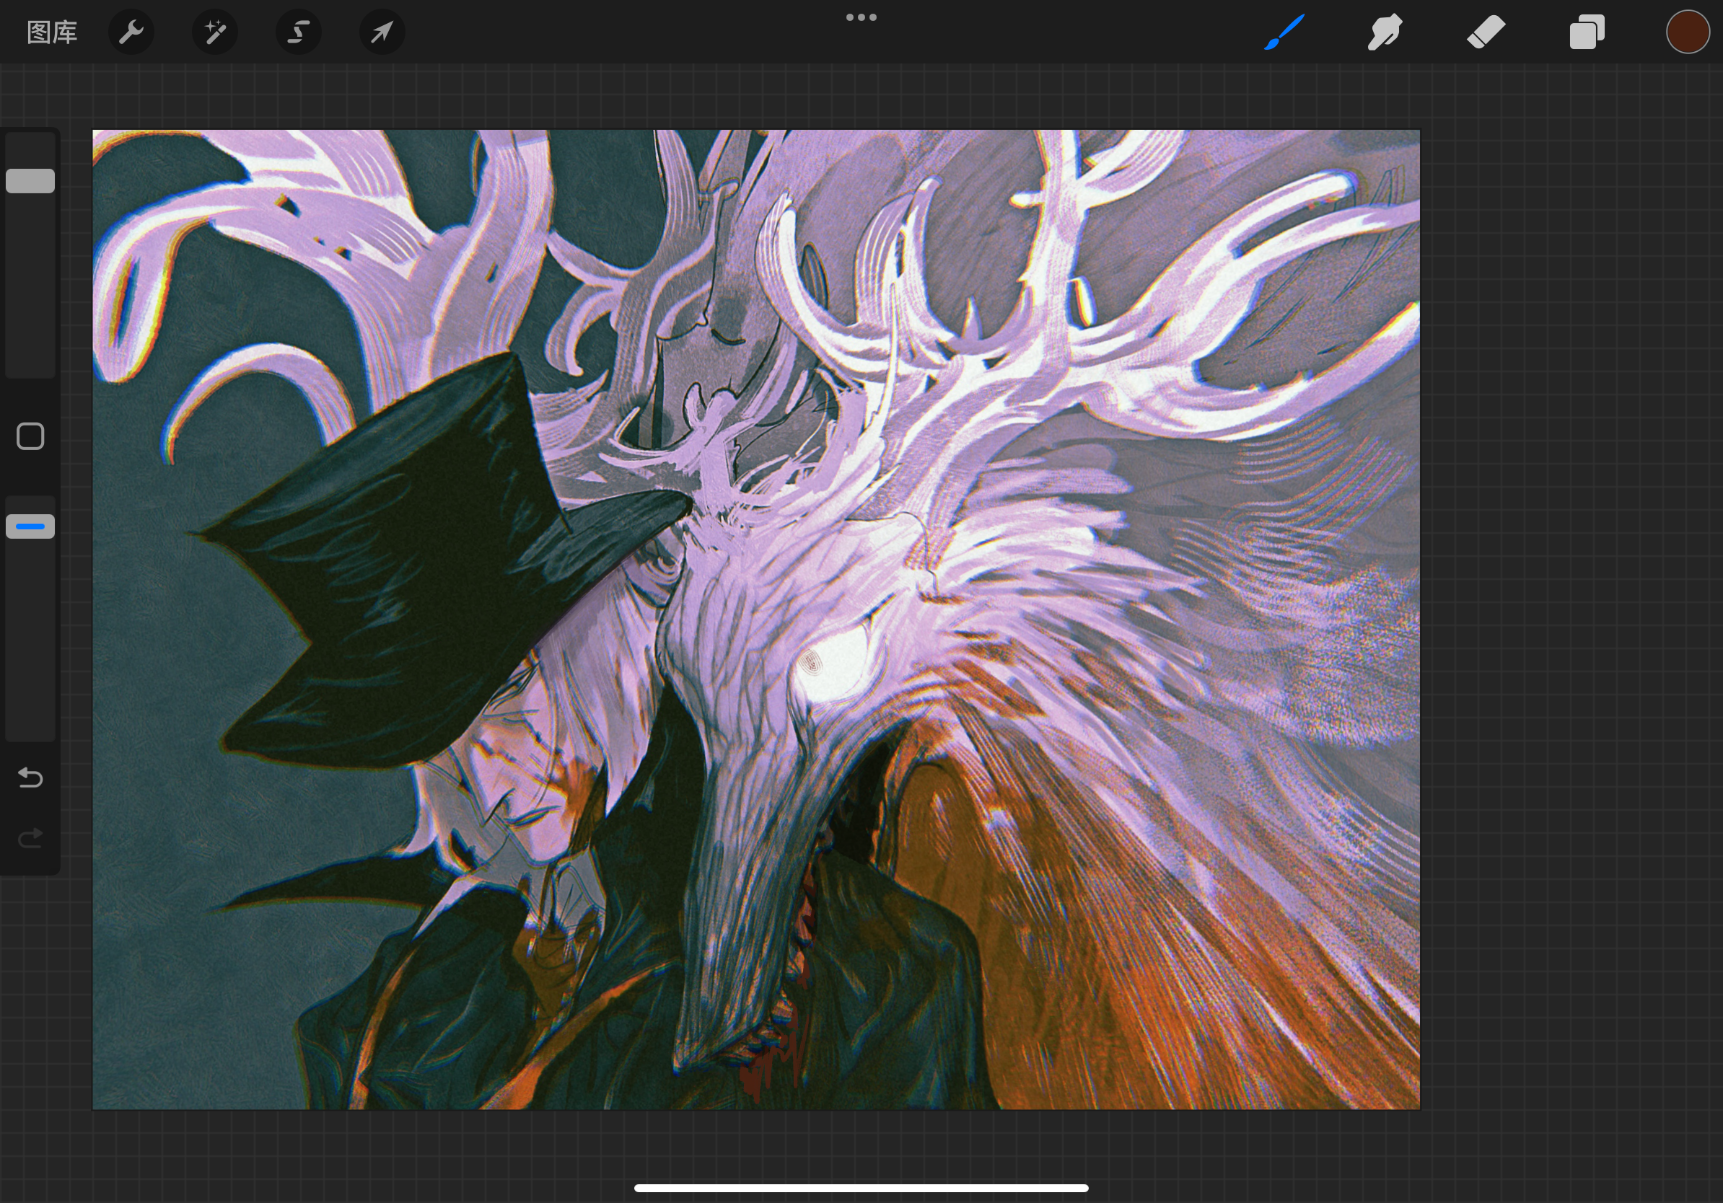Tap the blue opacity slider handle
Screen dimensions: 1723x1203
coord(31,526)
